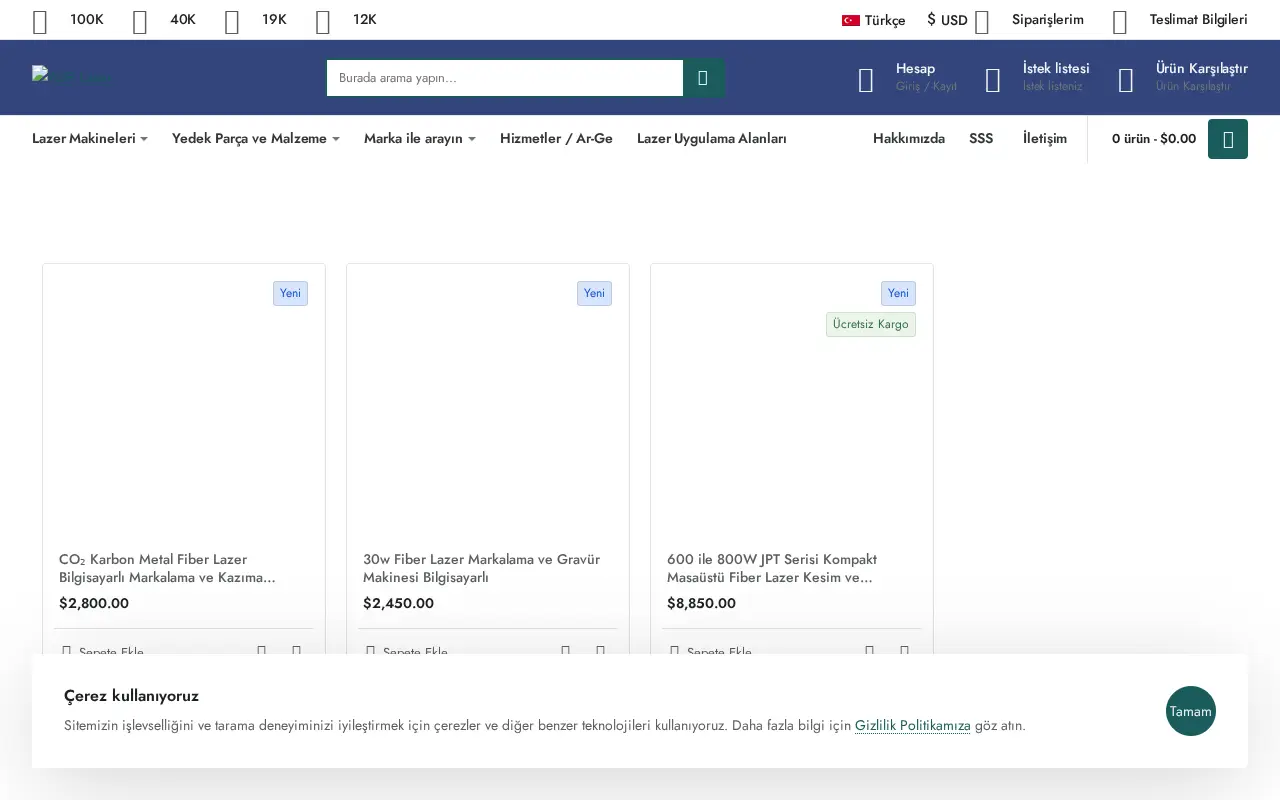1280x800 pixels.
Task: Expand the Yedek Parça ve Malzeme menu
Action: (256, 139)
